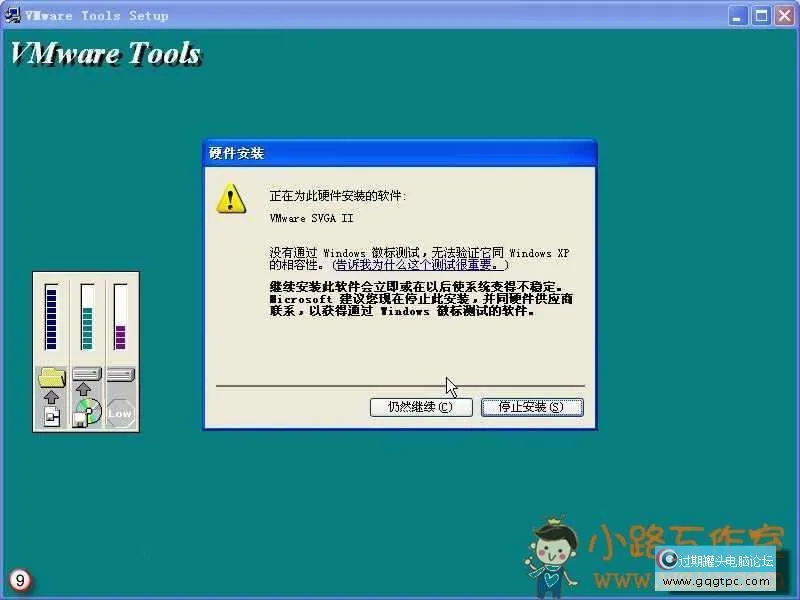Select the yellow open folder icon in the progress graphic
800x600 pixels.
coord(50,376)
